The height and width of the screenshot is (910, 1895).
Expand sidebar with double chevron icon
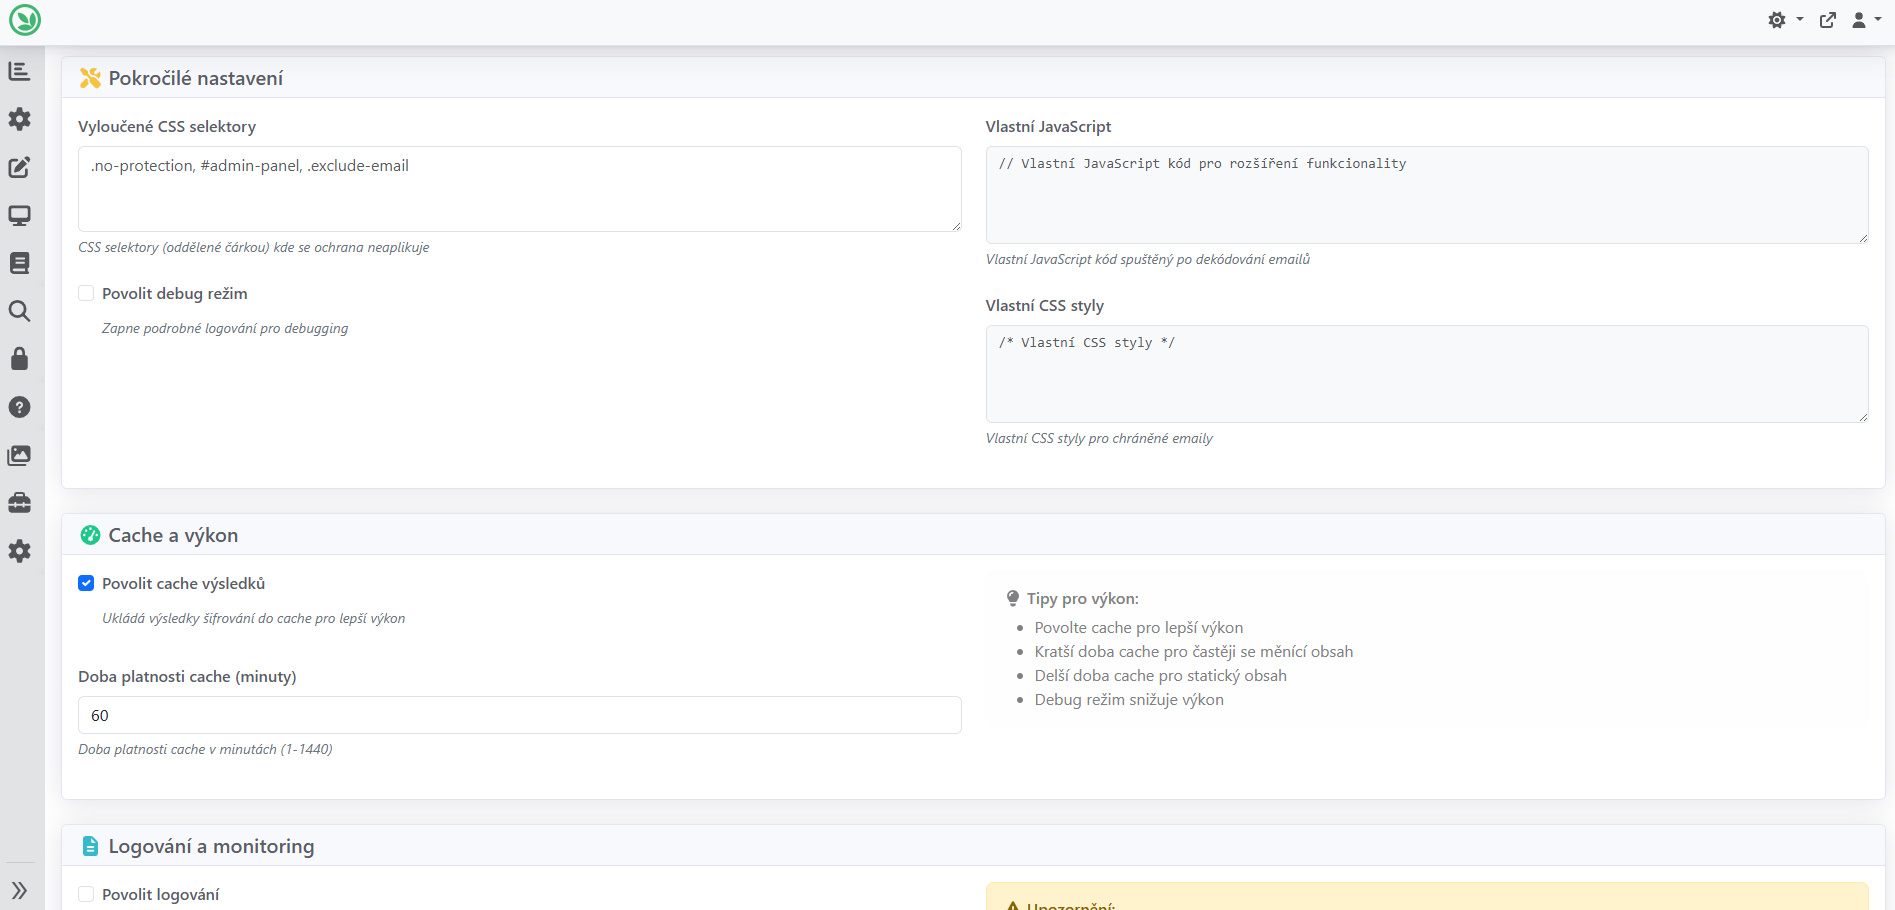coord(19,890)
